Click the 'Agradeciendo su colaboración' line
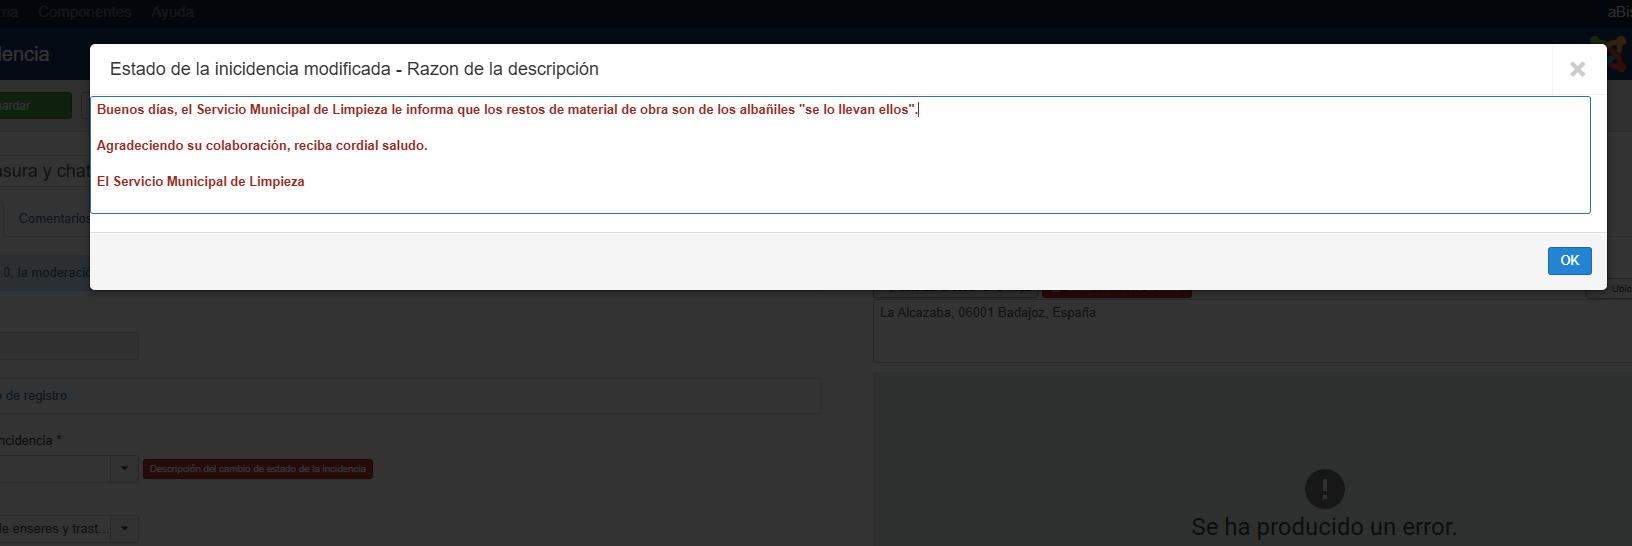 [x=262, y=146]
